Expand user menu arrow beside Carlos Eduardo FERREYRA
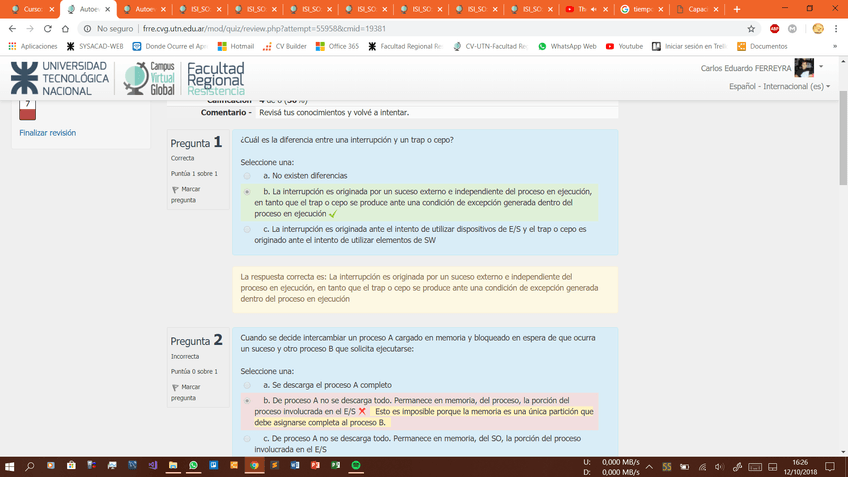This screenshot has height=477, width=848. (x=821, y=67)
